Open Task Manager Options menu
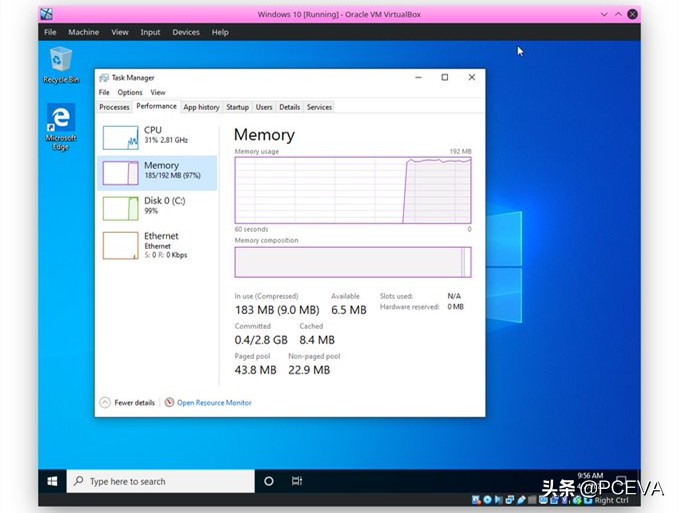This screenshot has width=679, height=513. click(130, 92)
